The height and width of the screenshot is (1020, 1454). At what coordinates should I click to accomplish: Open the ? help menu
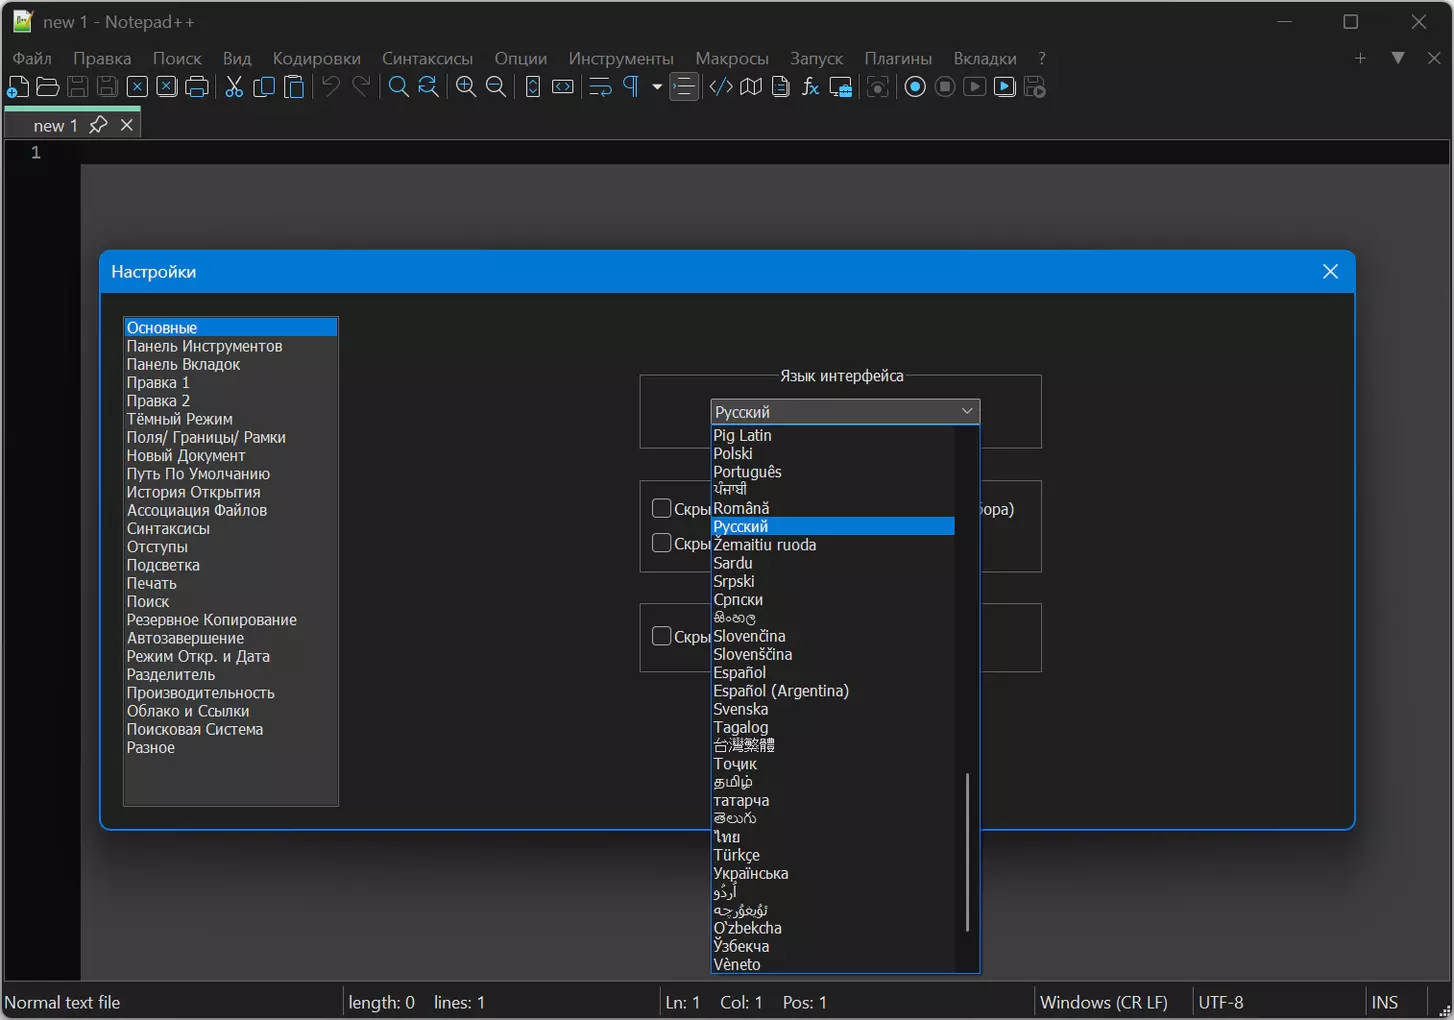click(x=1042, y=58)
